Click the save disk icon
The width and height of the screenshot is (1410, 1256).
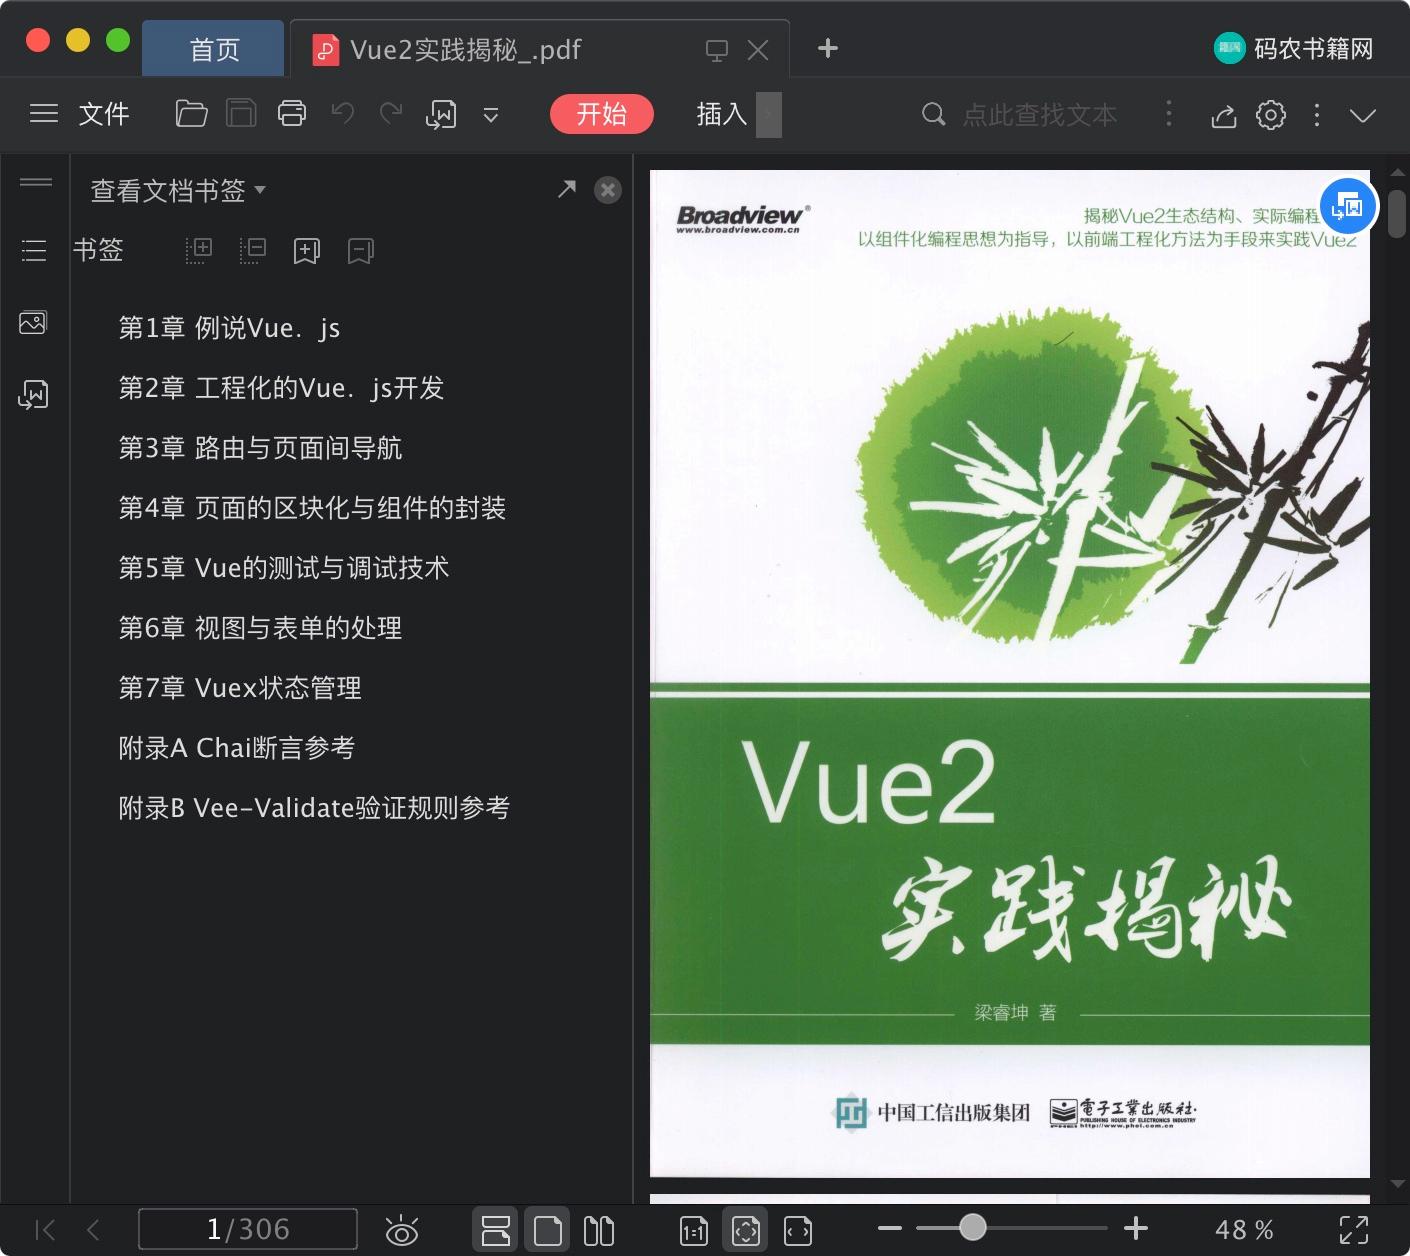pyautogui.click(x=241, y=114)
